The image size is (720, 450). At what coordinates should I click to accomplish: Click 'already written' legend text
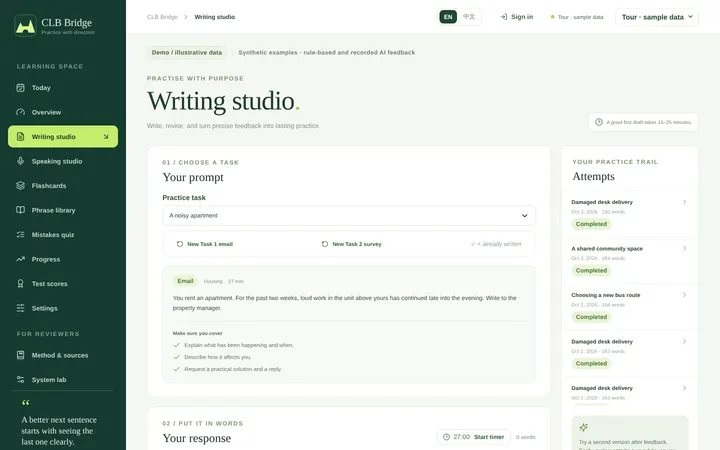coord(496,244)
